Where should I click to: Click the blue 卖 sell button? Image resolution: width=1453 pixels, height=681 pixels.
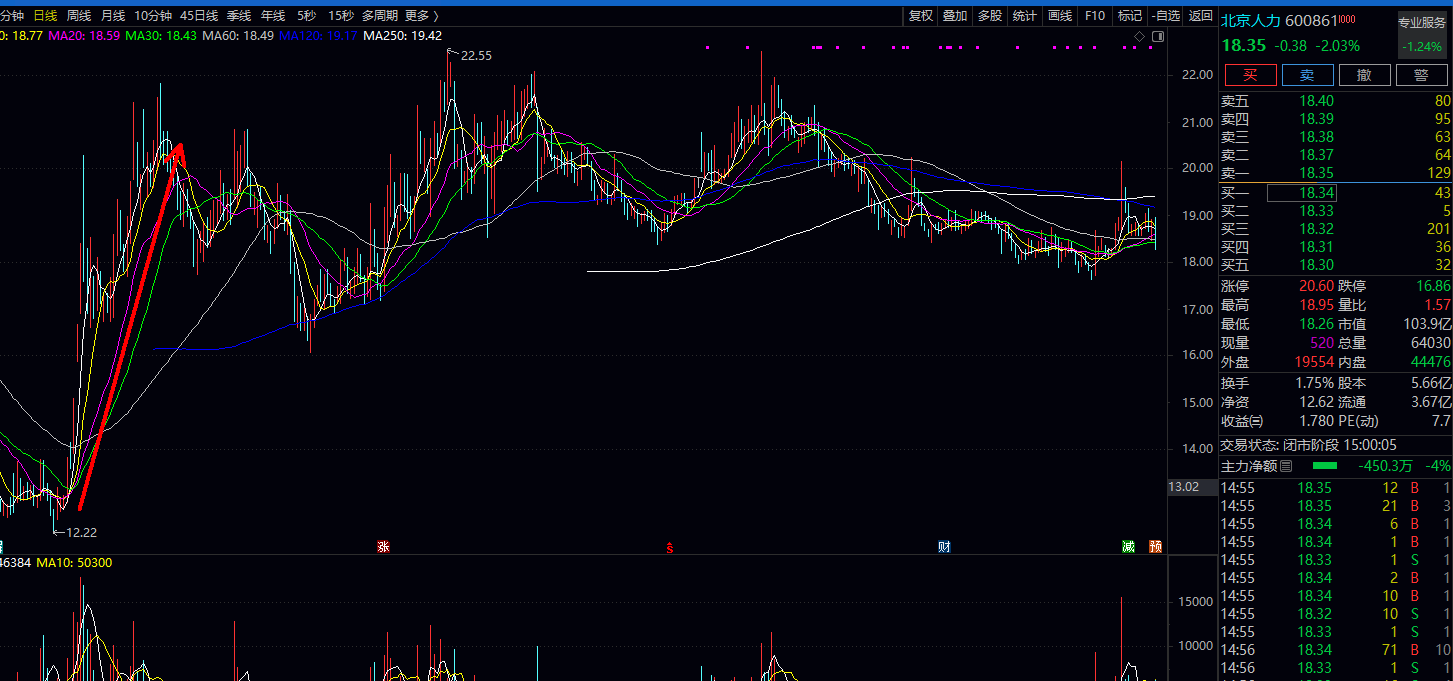pyautogui.click(x=1308, y=75)
